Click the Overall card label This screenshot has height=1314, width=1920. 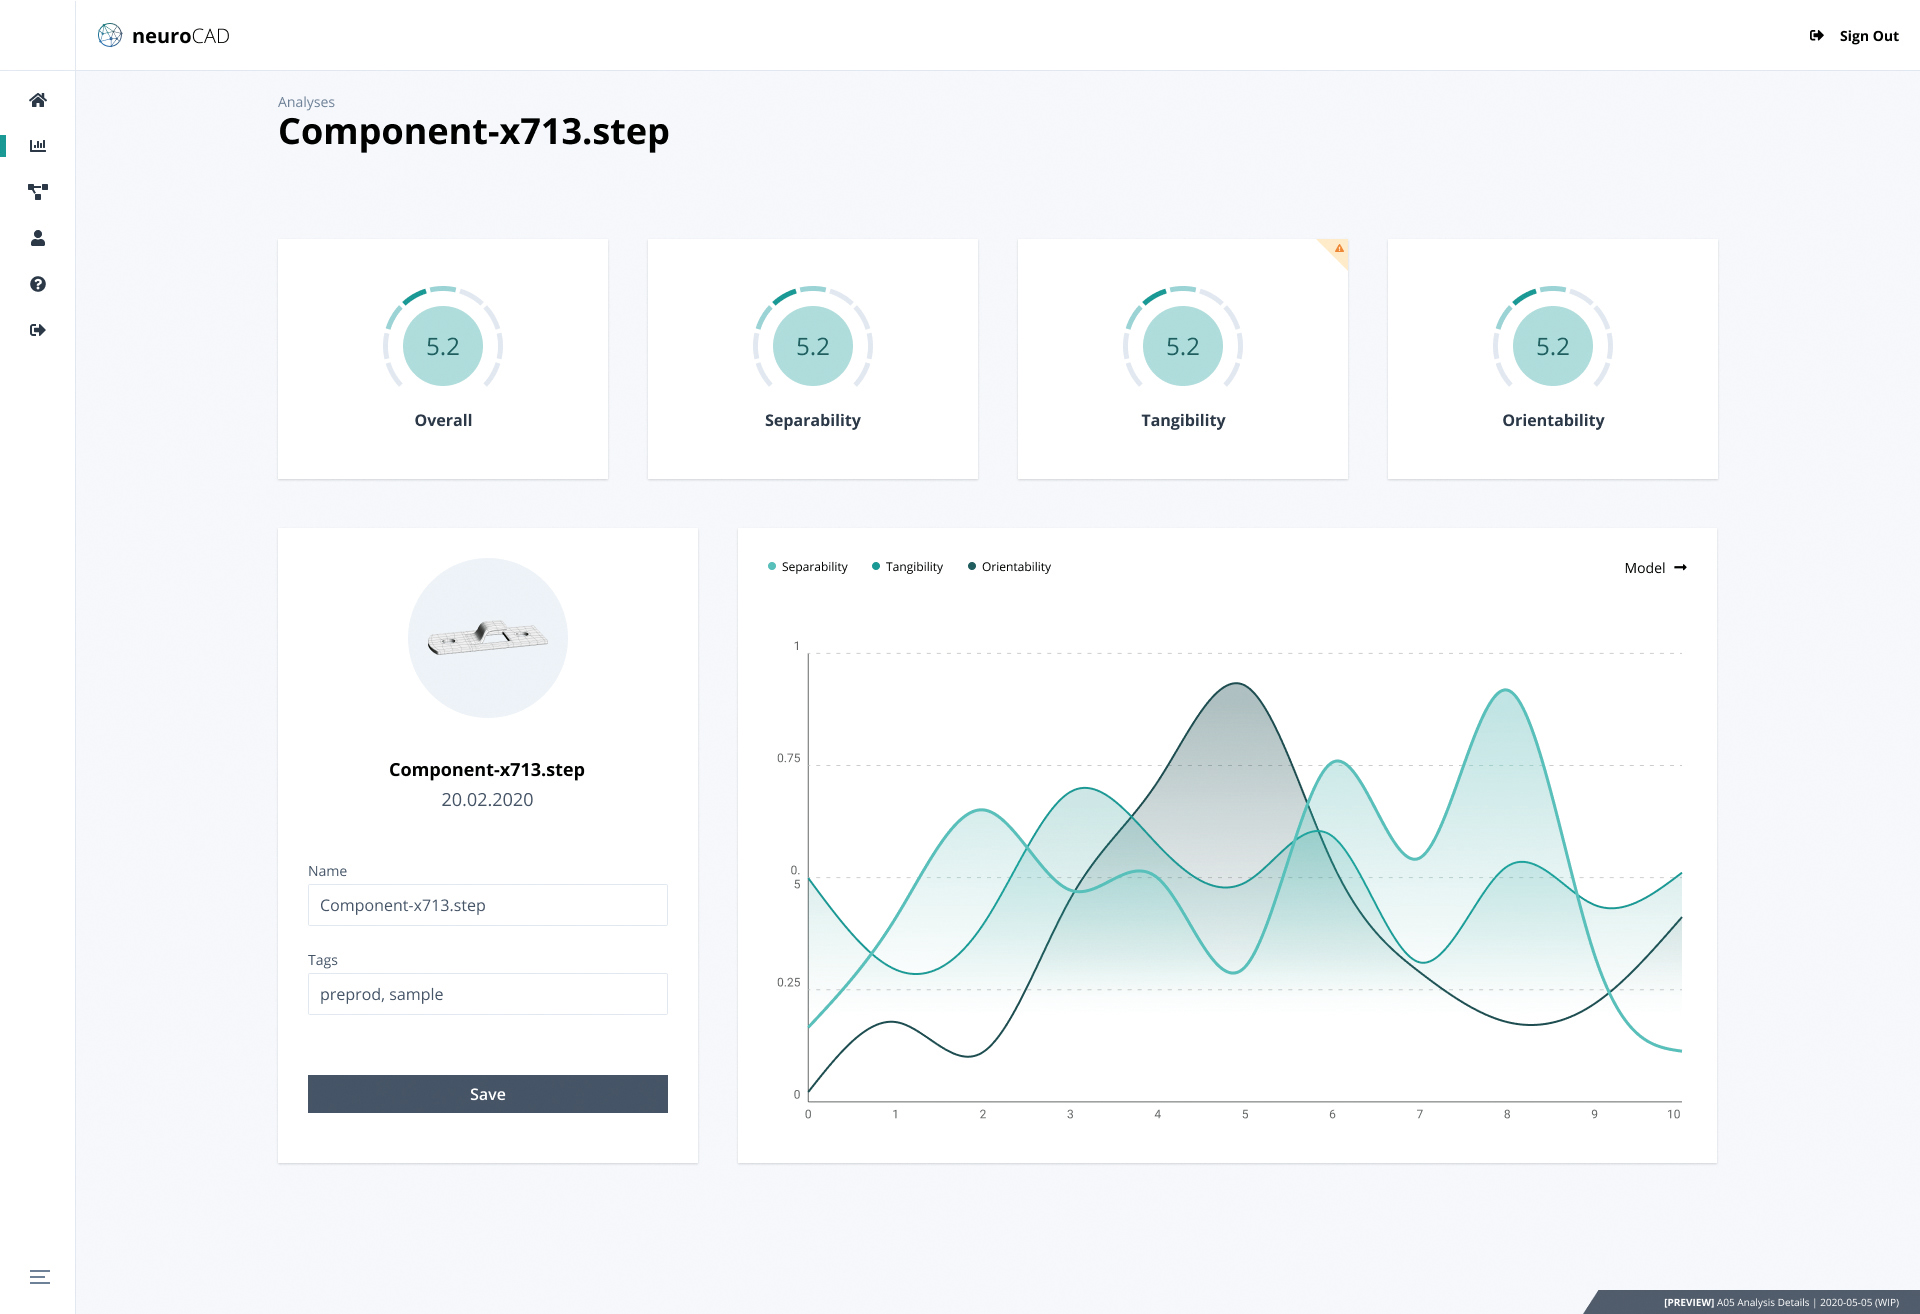pos(443,420)
